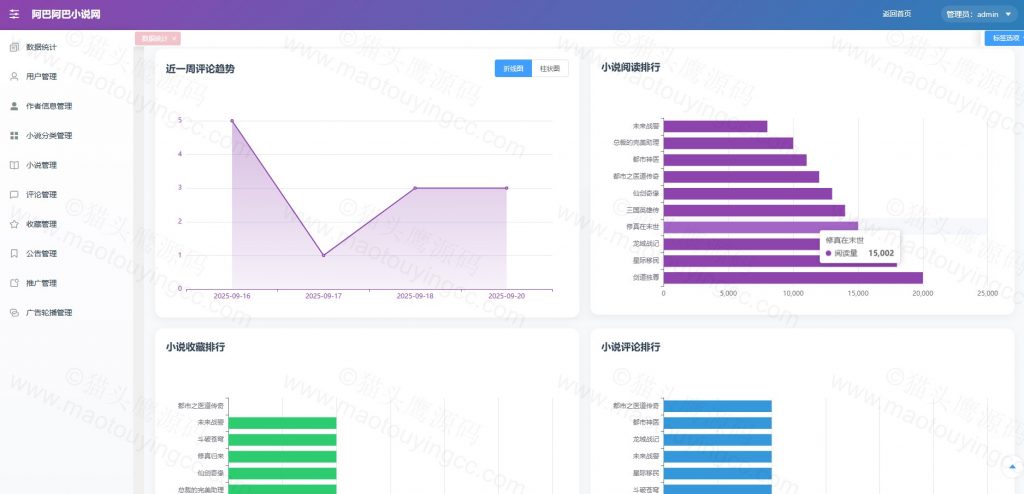1024x494 pixels.
Task: Open 数据统计 menu item
Action: pos(67,47)
